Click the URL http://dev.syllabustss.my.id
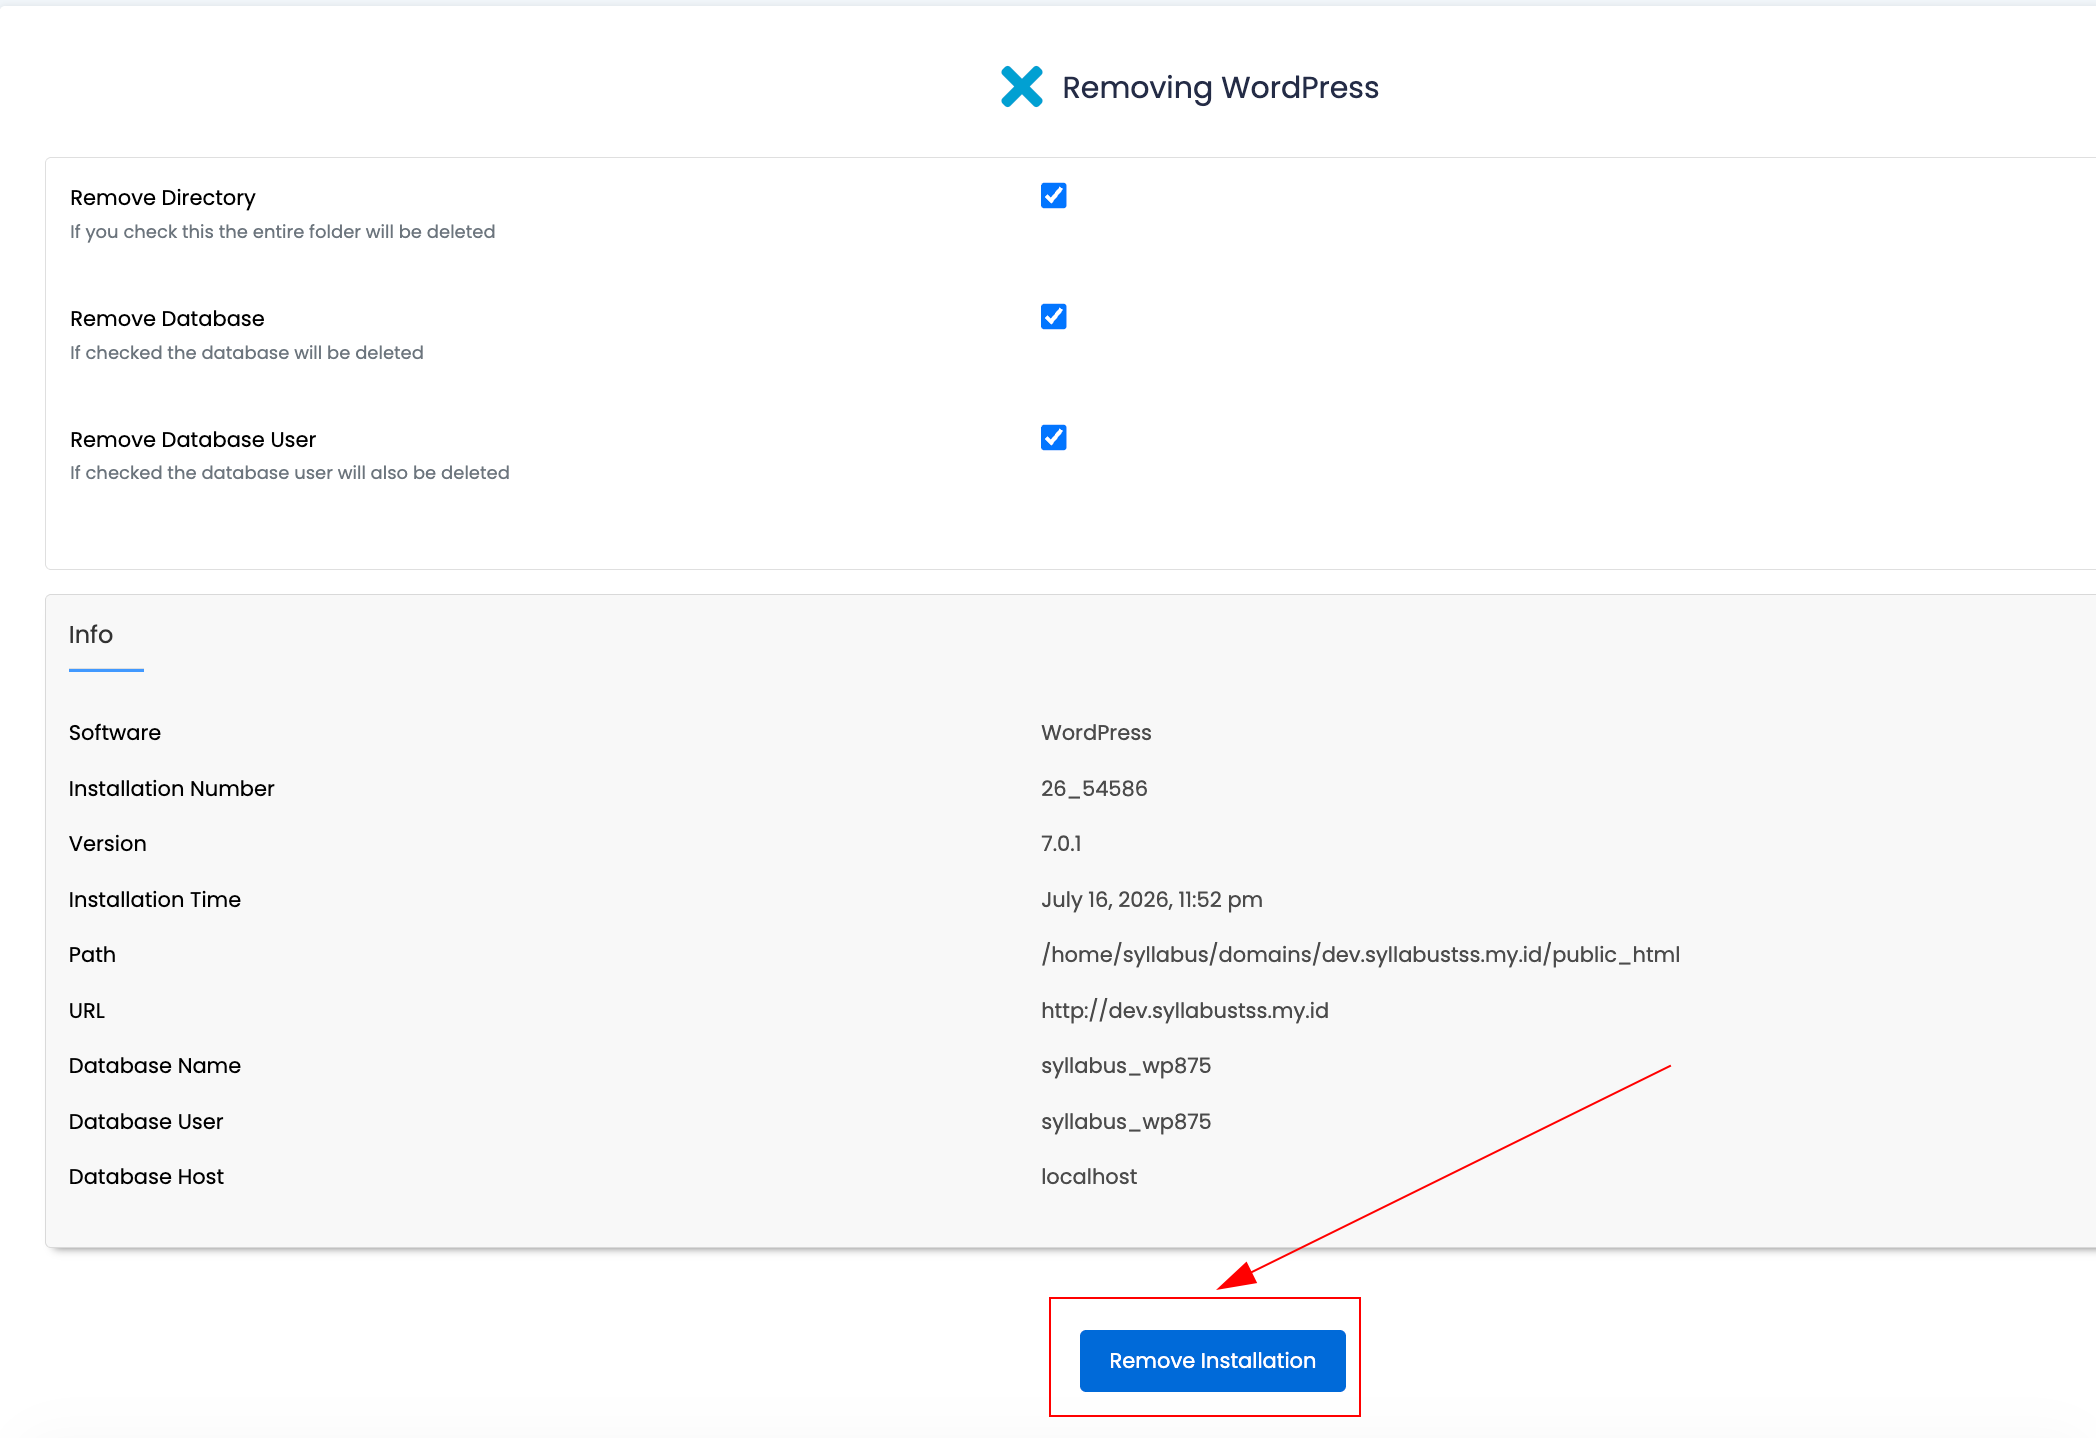Image resolution: width=2096 pixels, height=1438 pixels. pos(1185,1011)
